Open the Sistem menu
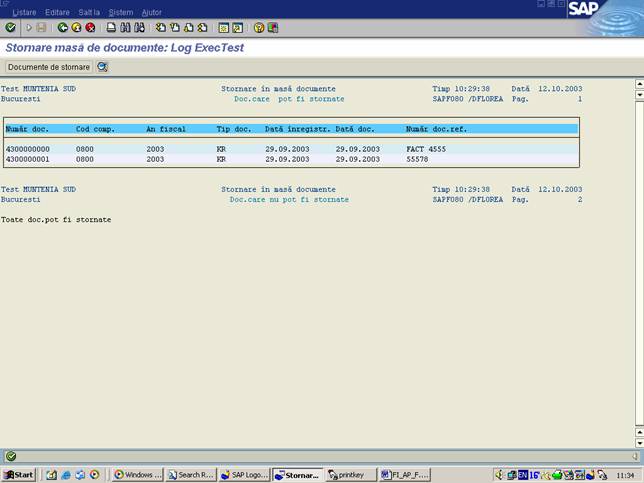 click(x=120, y=12)
